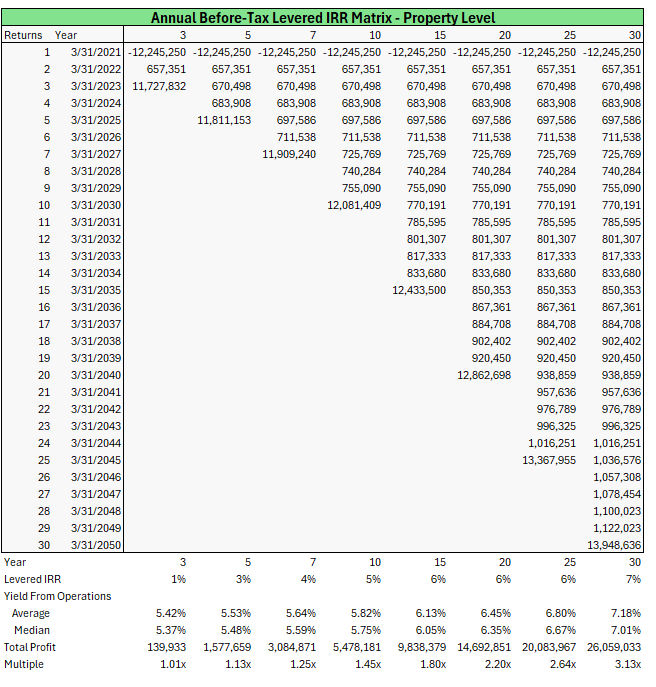Click the 9,838,379 total profit value
Screen dimensions: 656x687
(422, 647)
